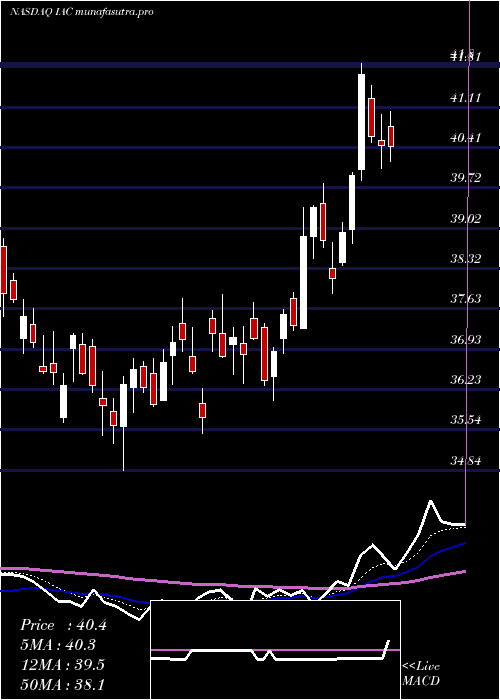Click the MACD inset chart box
This screenshot has width=500, height=700.
275,650
